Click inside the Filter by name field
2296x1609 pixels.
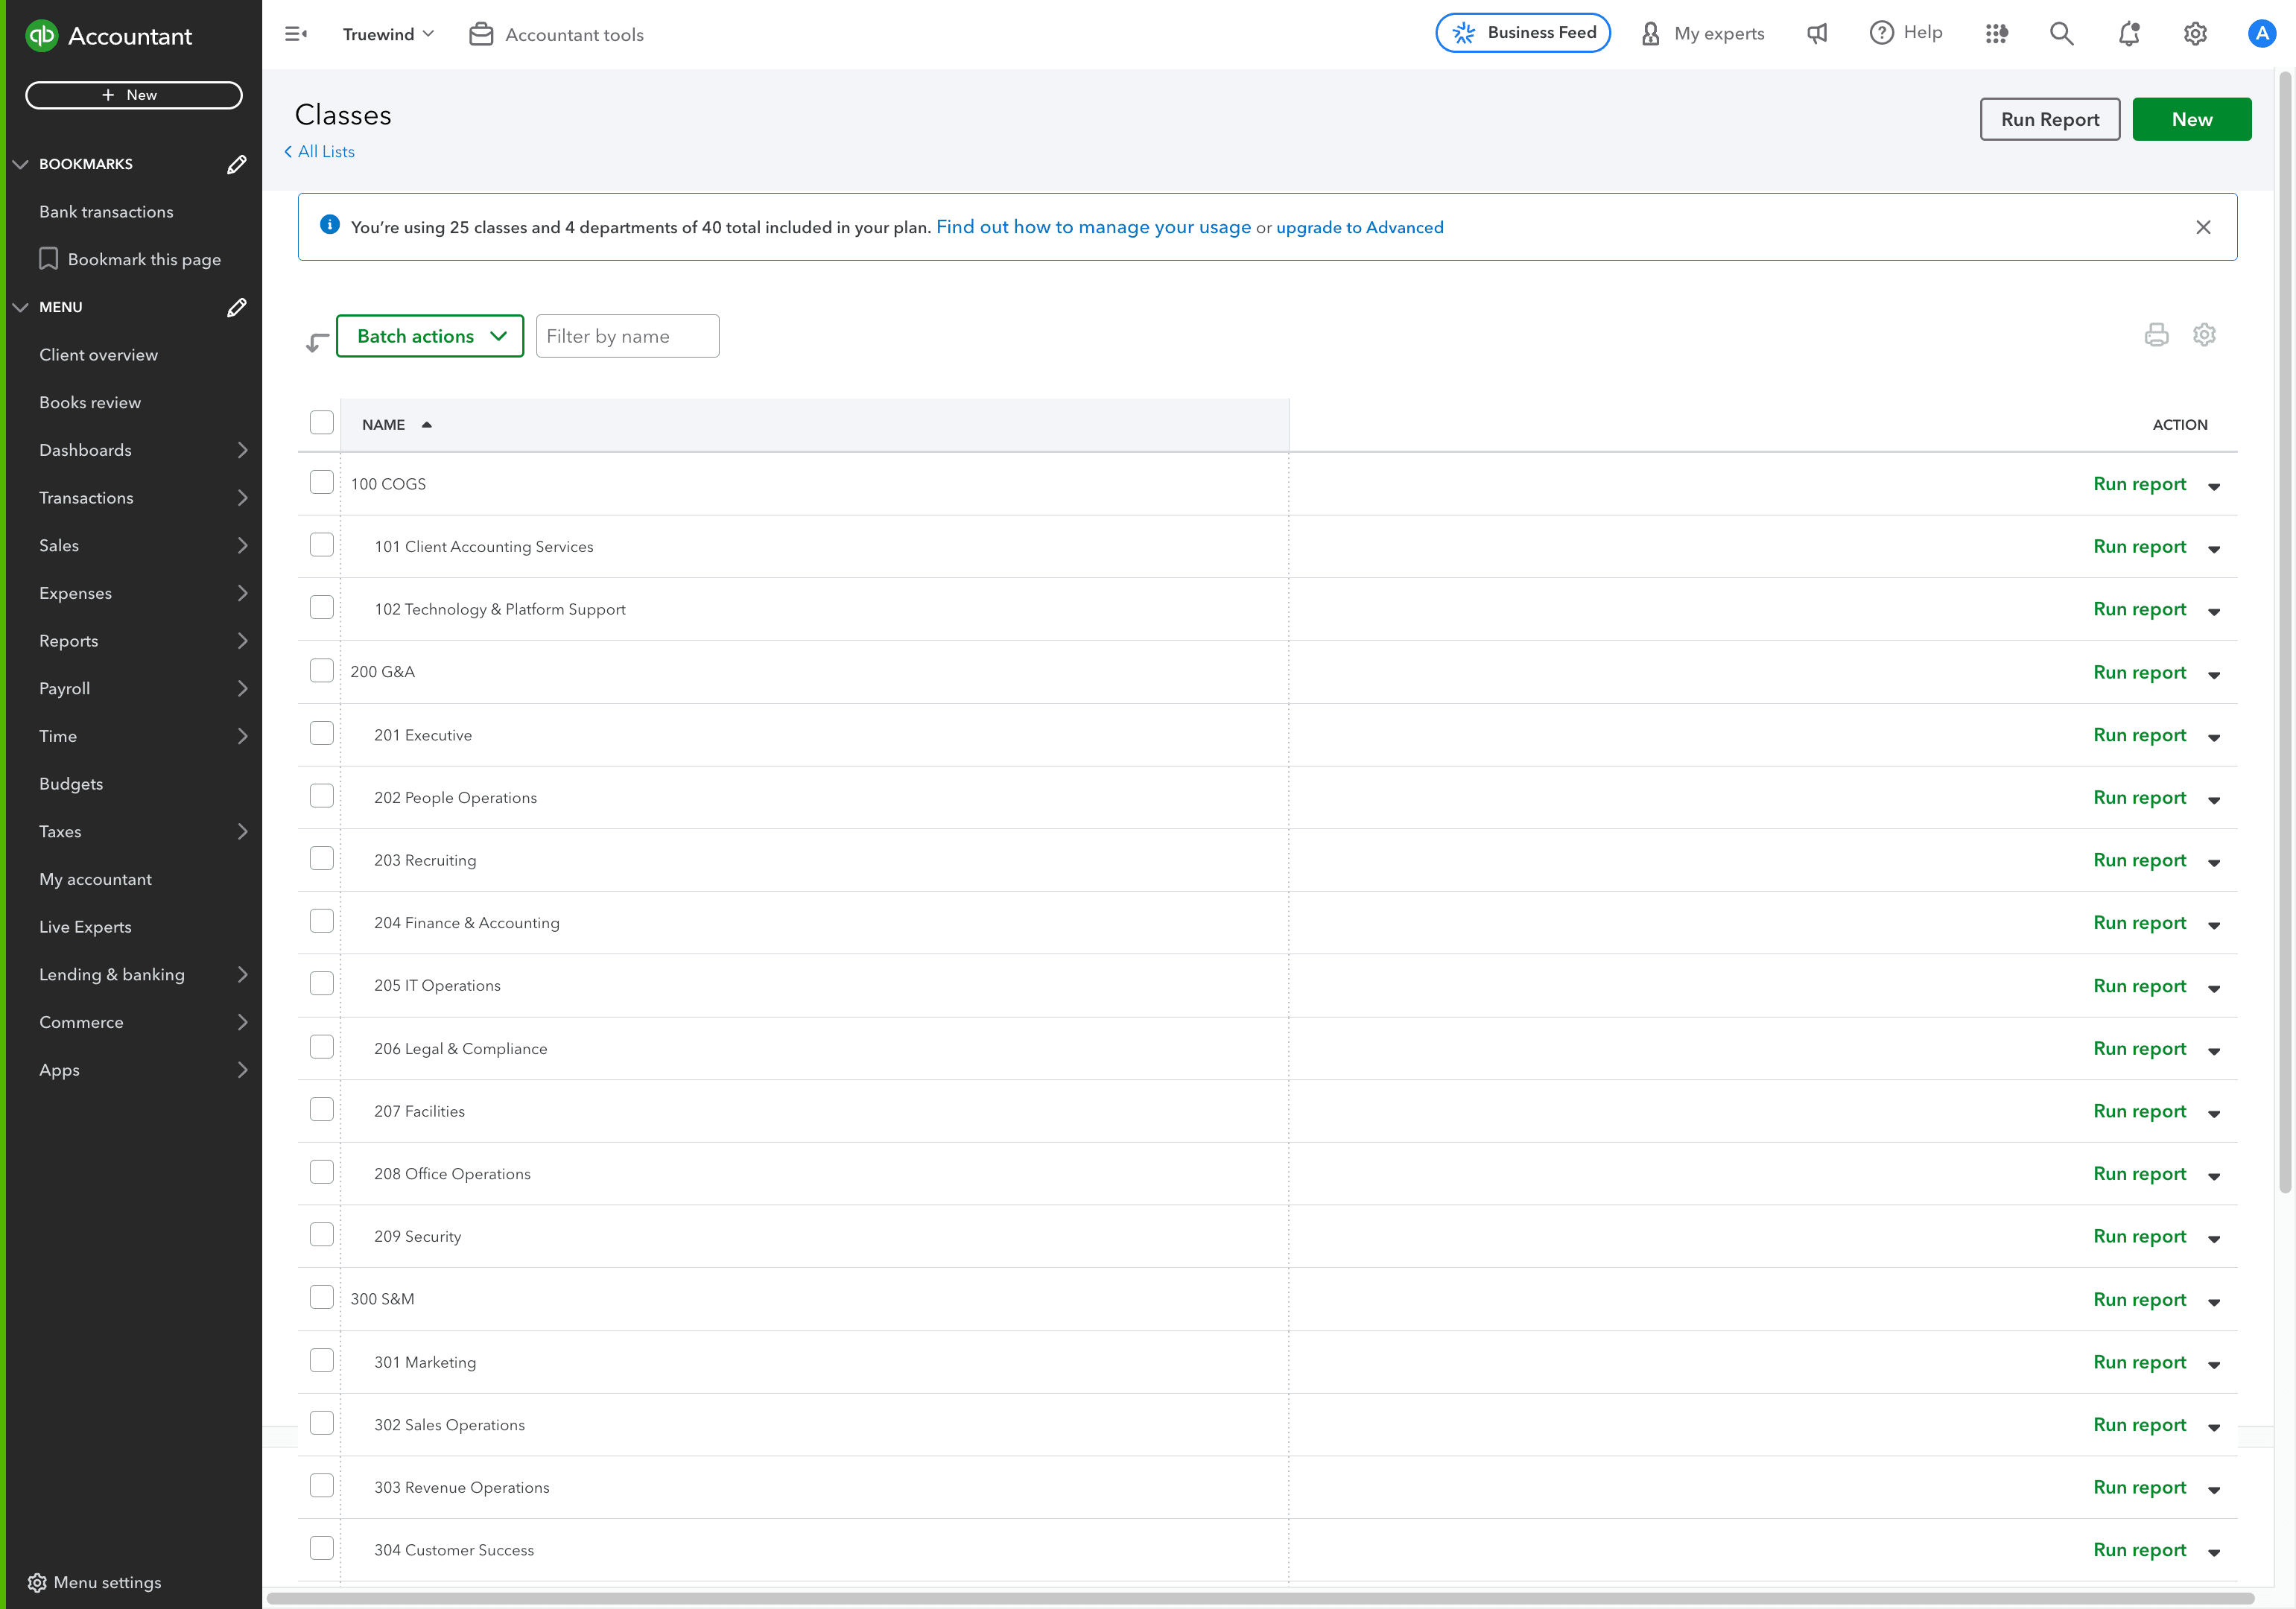(627, 335)
